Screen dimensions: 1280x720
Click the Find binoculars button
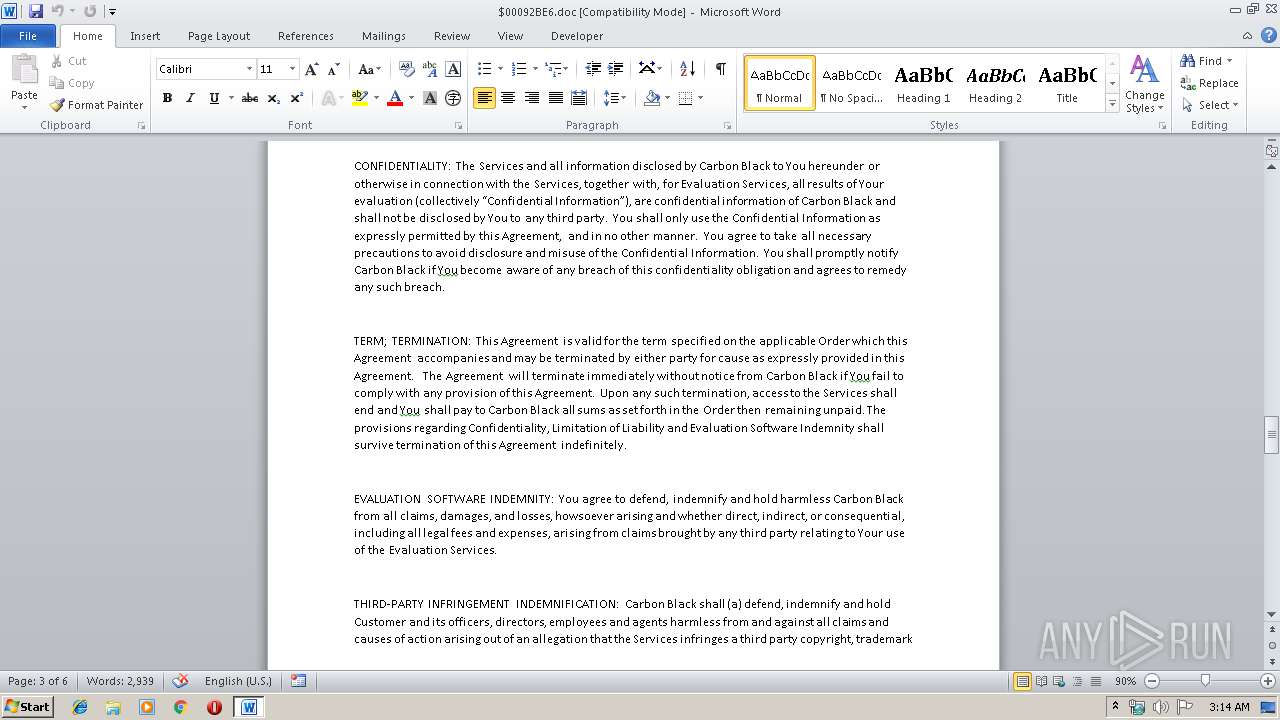click(x=1203, y=61)
